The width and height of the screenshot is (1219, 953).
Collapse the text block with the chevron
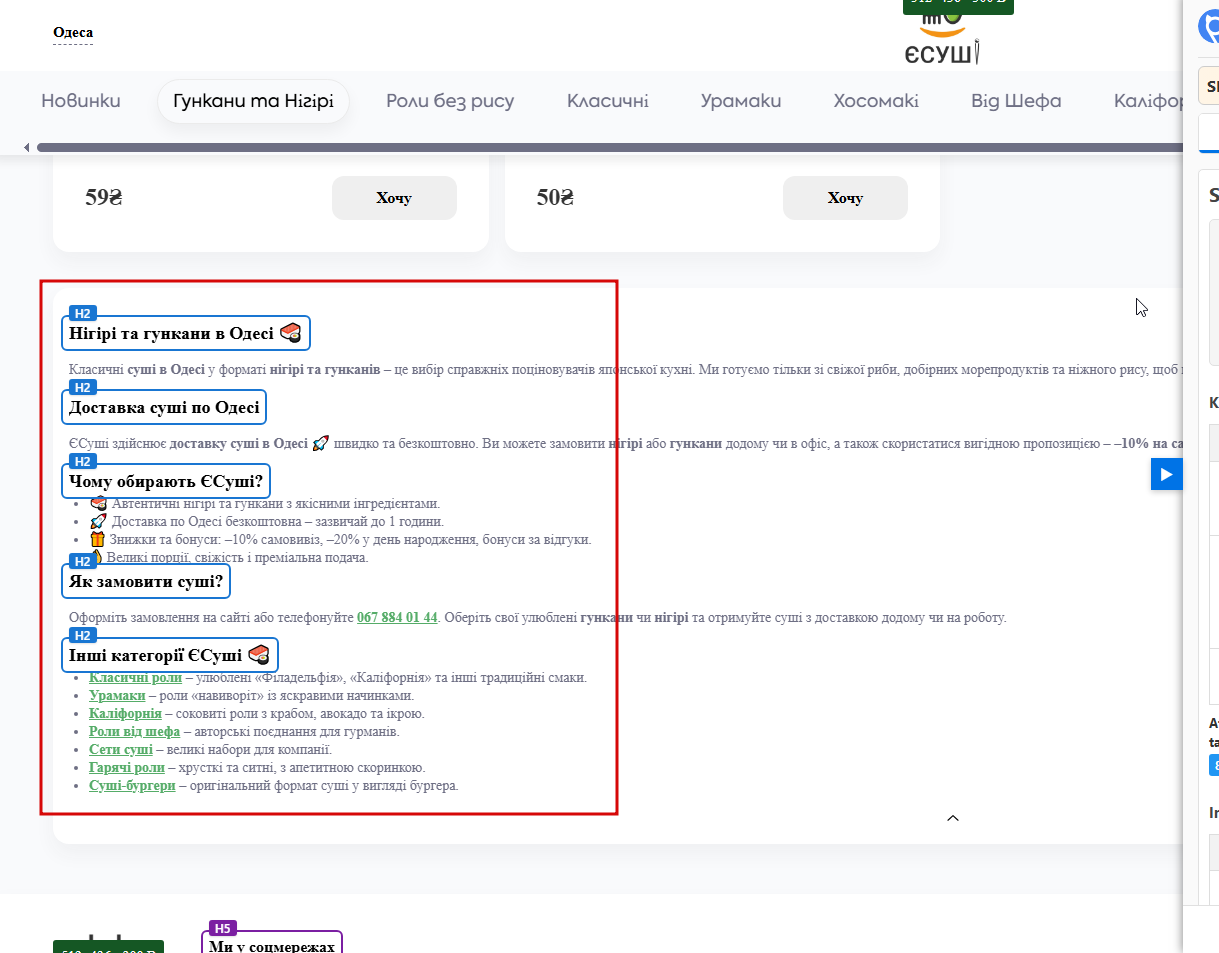(953, 818)
